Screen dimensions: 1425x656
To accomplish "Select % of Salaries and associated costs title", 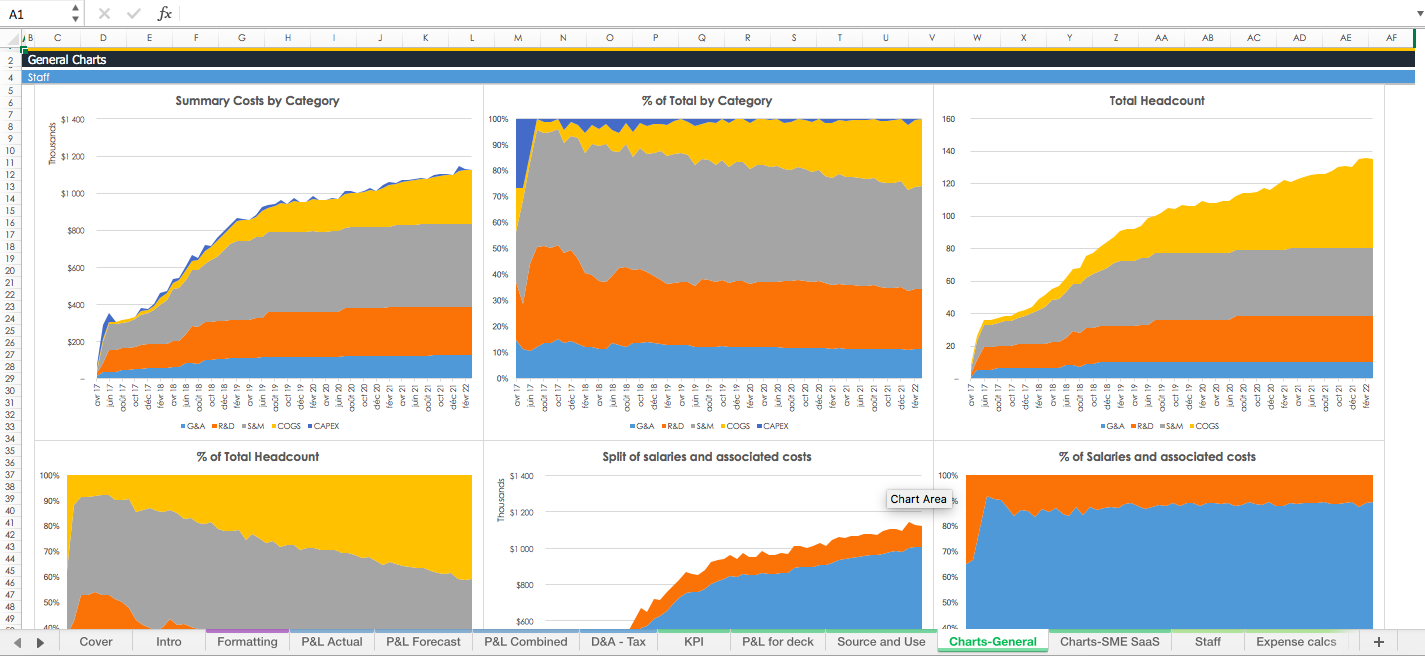I will (1157, 457).
